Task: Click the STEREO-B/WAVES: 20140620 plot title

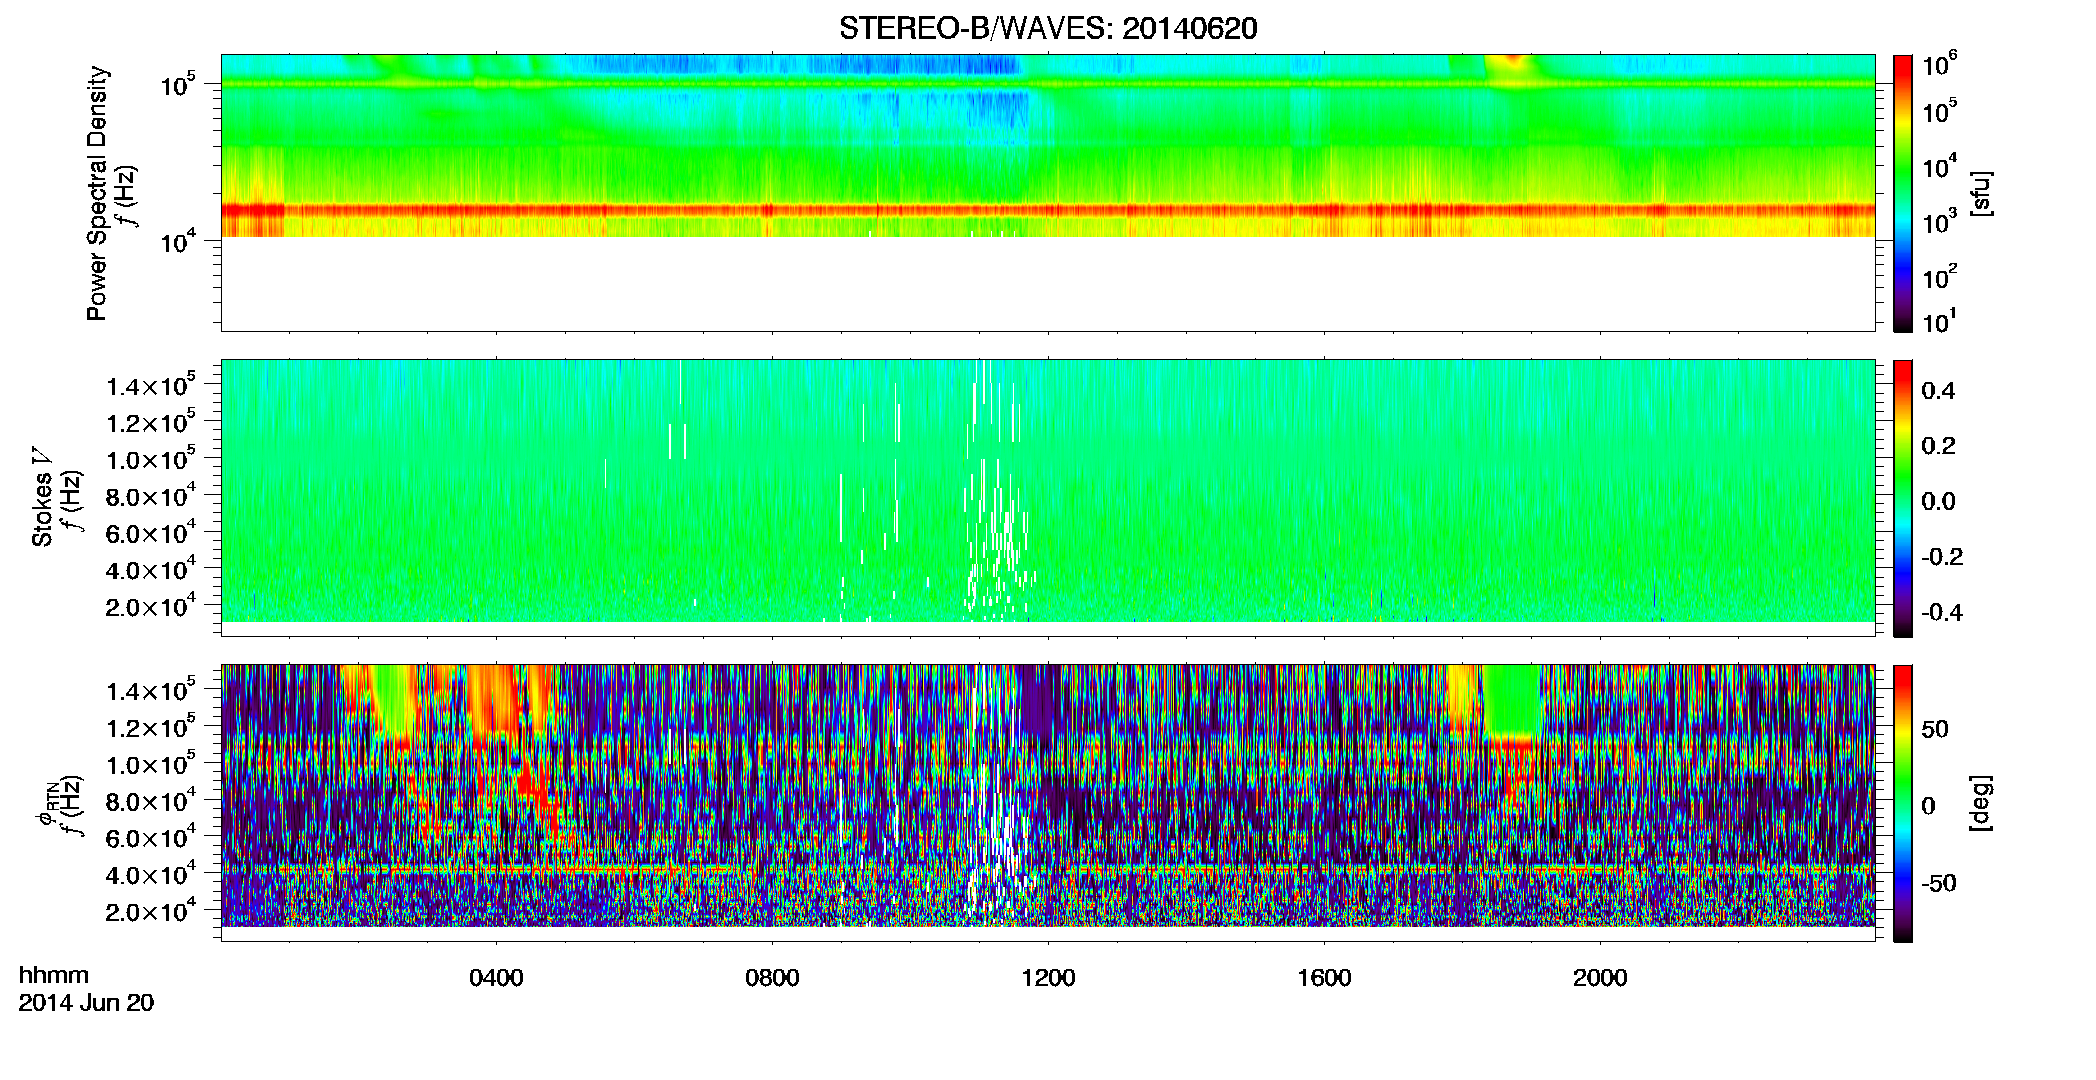Action: pyautogui.click(x=1048, y=28)
